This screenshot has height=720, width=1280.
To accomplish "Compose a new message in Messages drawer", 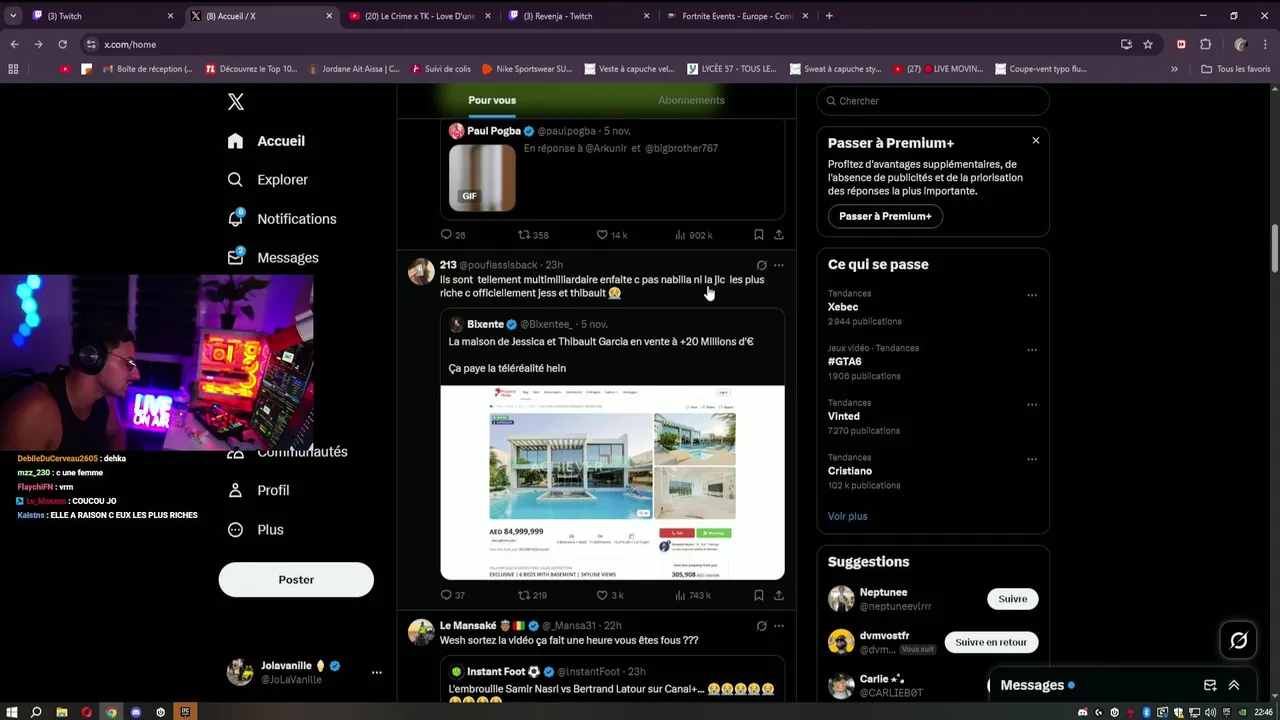I will pyautogui.click(x=1210, y=685).
